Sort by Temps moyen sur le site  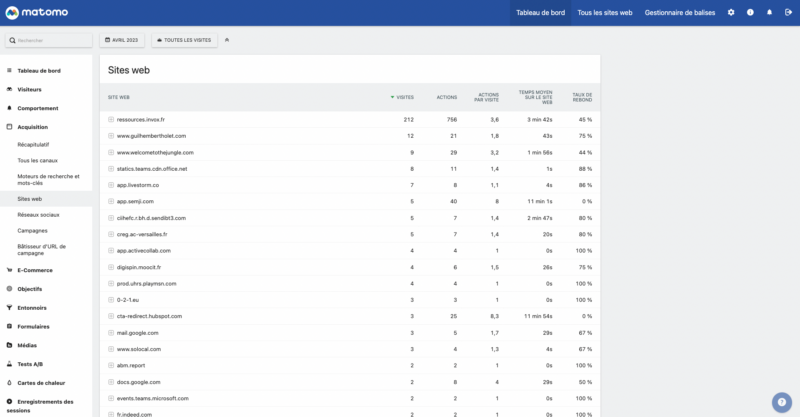pyautogui.click(x=536, y=97)
